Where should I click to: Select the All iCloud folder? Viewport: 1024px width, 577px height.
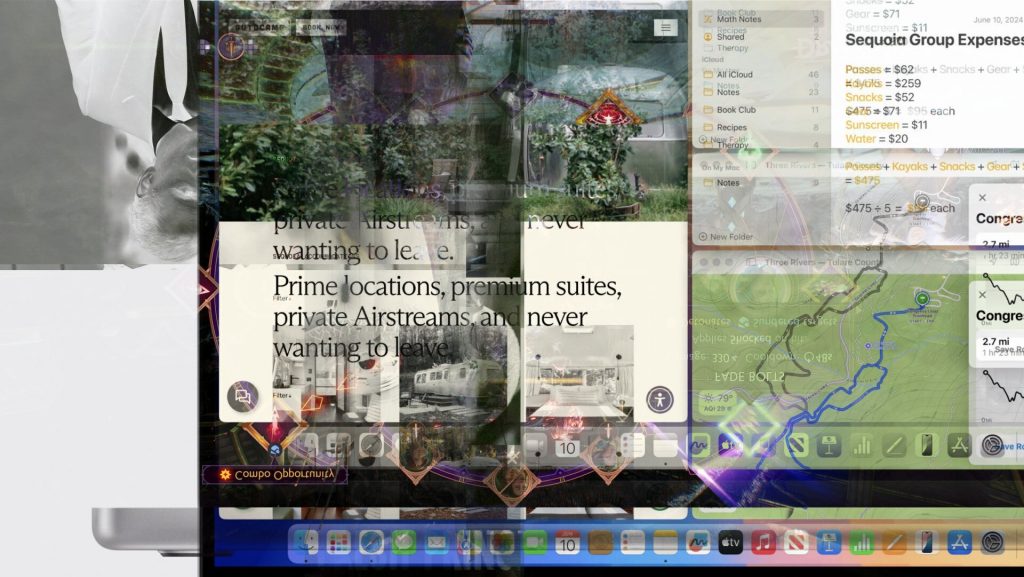pos(734,75)
